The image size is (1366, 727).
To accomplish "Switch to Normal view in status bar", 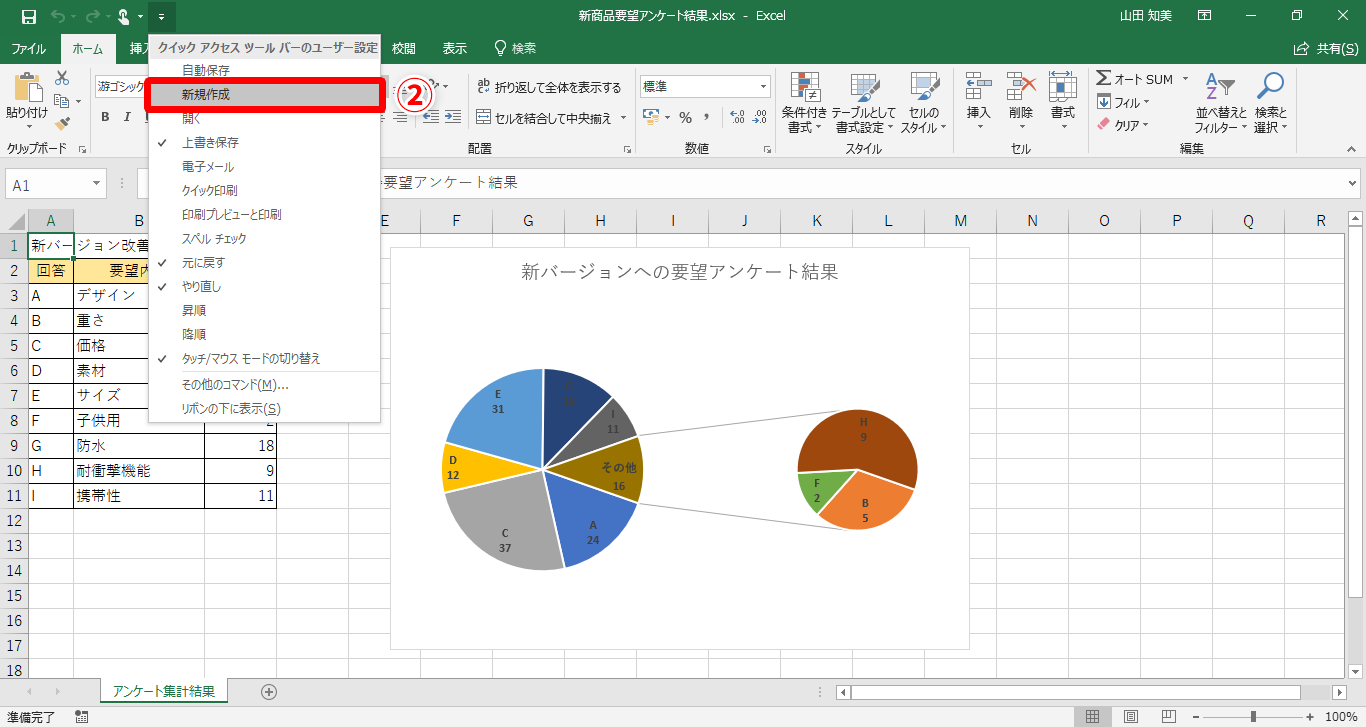I will click(x=1093, y=717).
